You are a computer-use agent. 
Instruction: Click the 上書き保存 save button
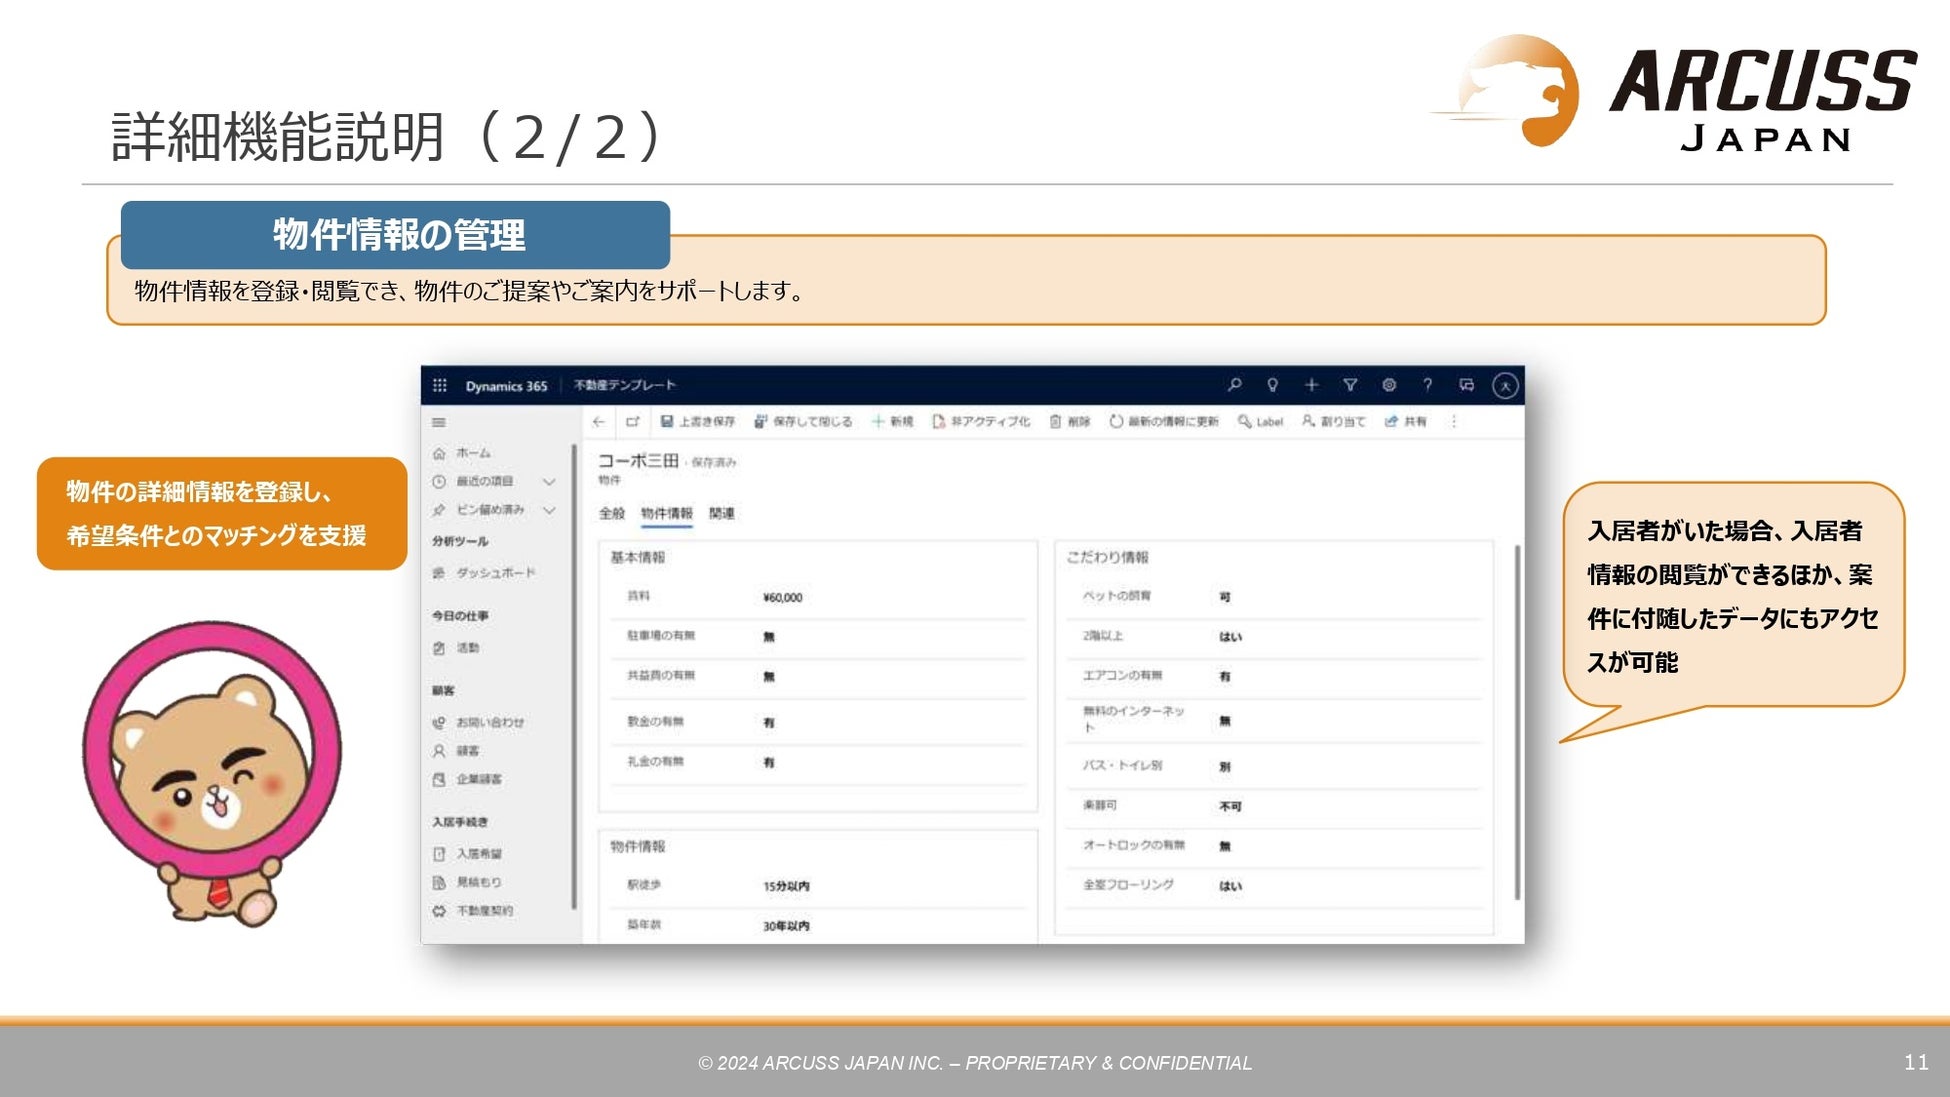[x=697, y=422]
